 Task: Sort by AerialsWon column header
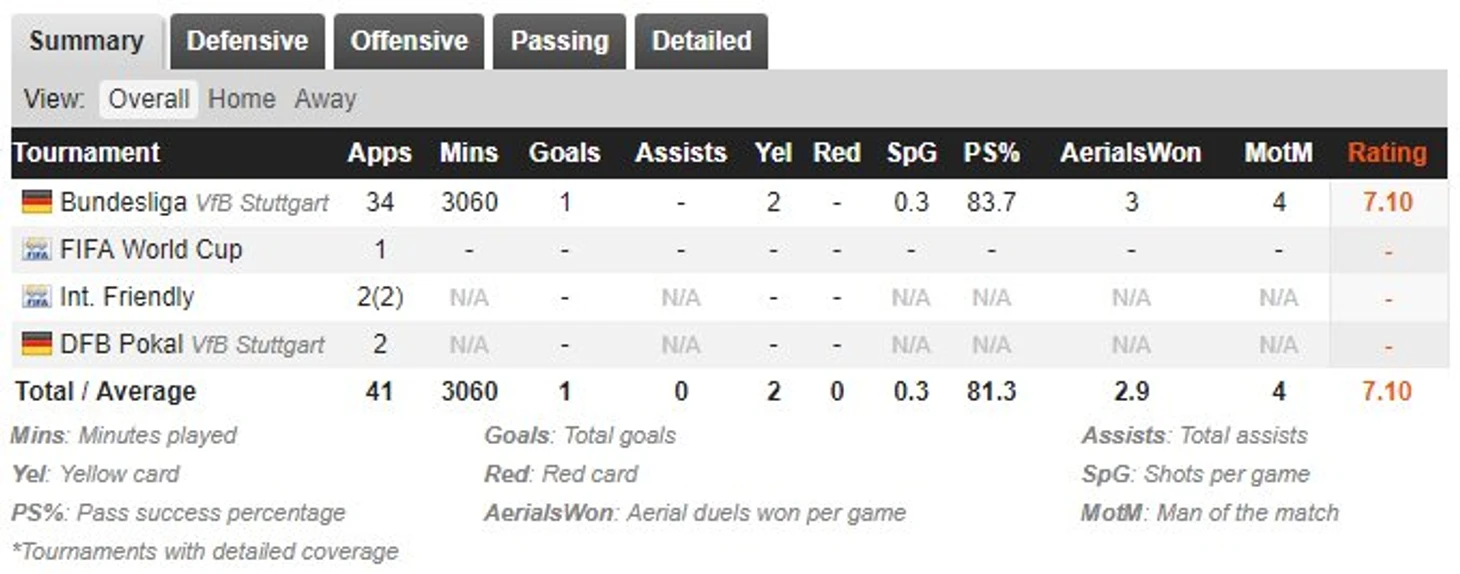point(1131,153)
